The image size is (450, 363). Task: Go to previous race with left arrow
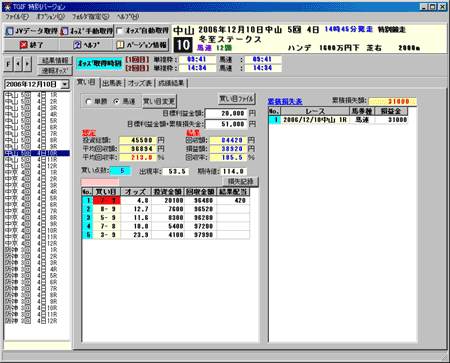pos(18,64)
